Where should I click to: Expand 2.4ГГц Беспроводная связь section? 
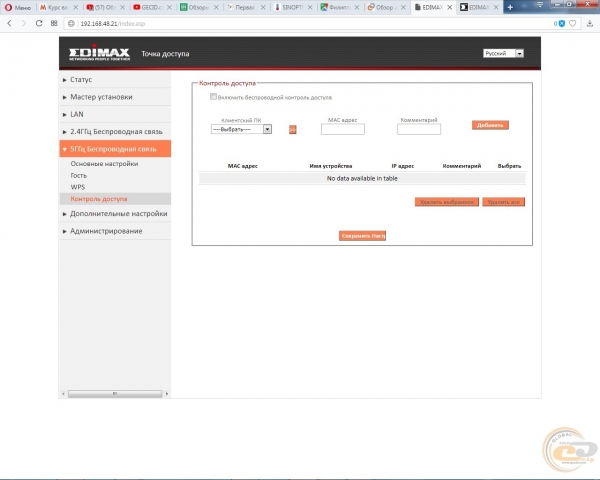(115, 131)
